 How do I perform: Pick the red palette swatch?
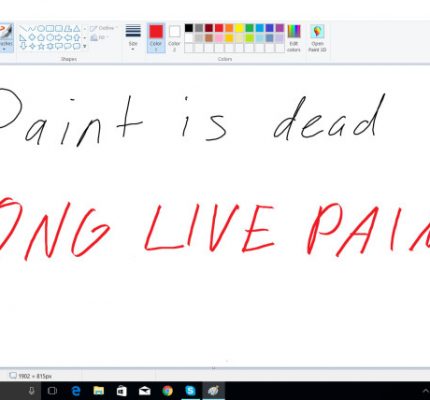pyautogui.click(x=219, y=28)
